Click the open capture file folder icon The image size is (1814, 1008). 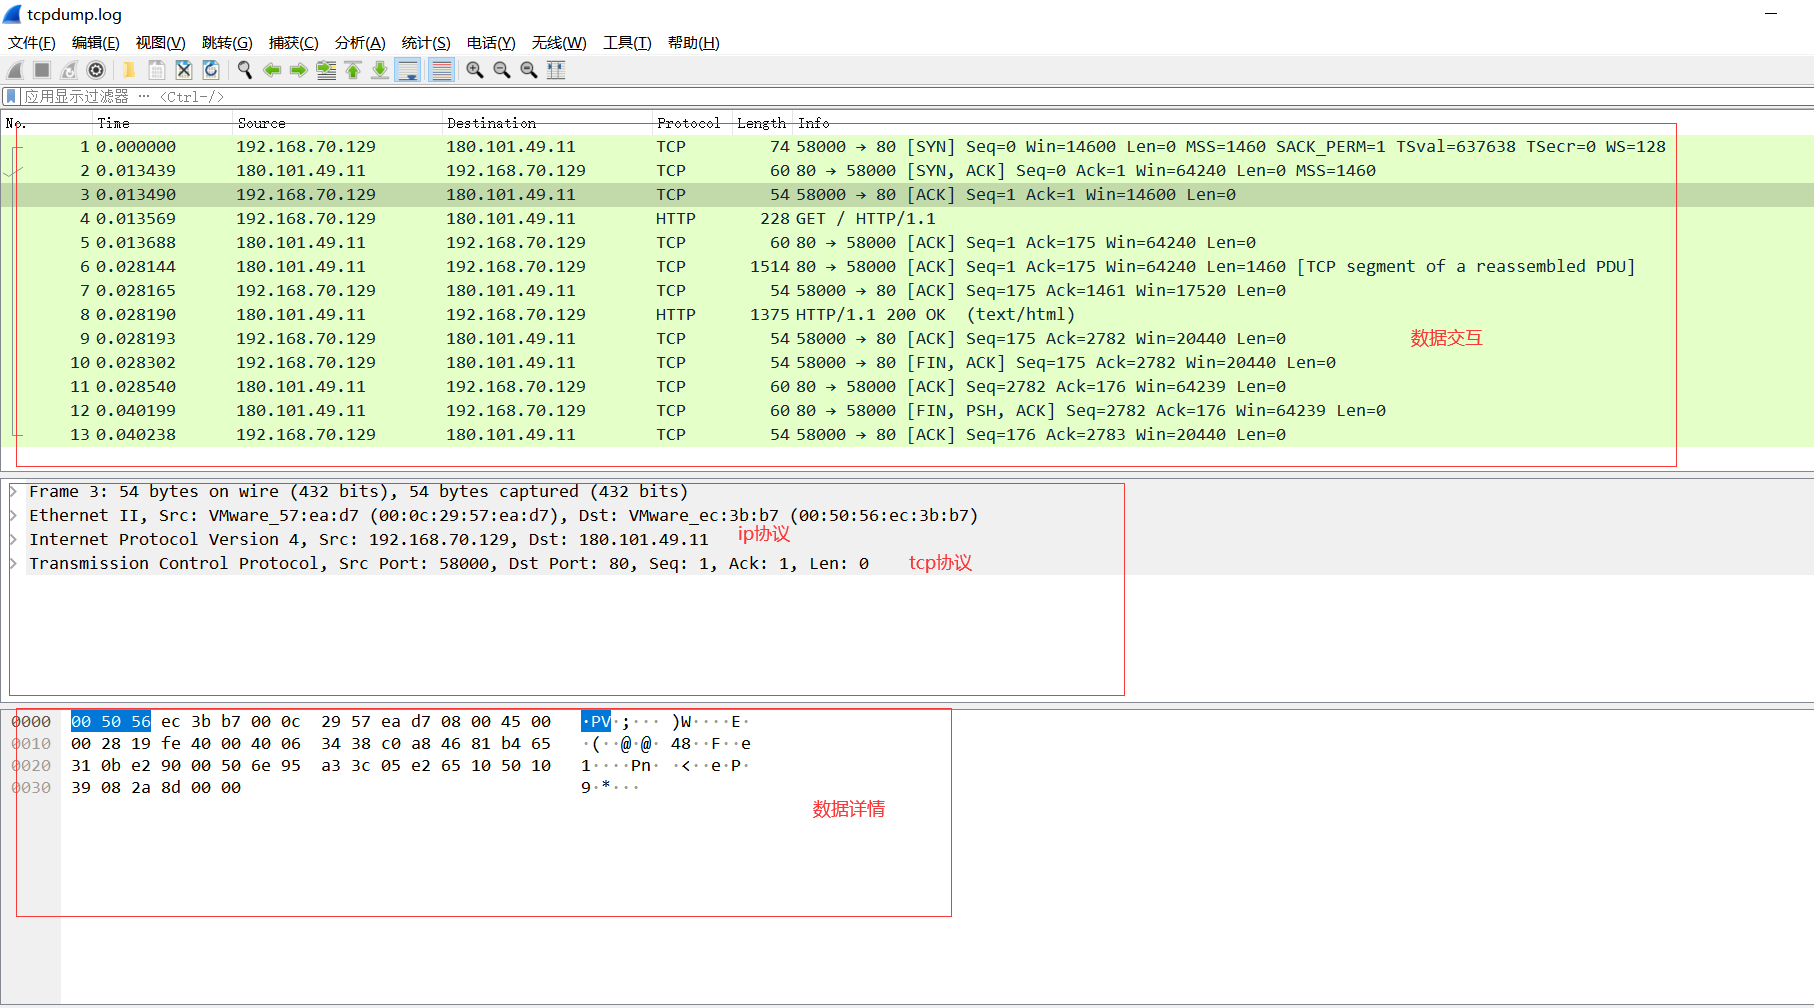click(x=129, y=70)
